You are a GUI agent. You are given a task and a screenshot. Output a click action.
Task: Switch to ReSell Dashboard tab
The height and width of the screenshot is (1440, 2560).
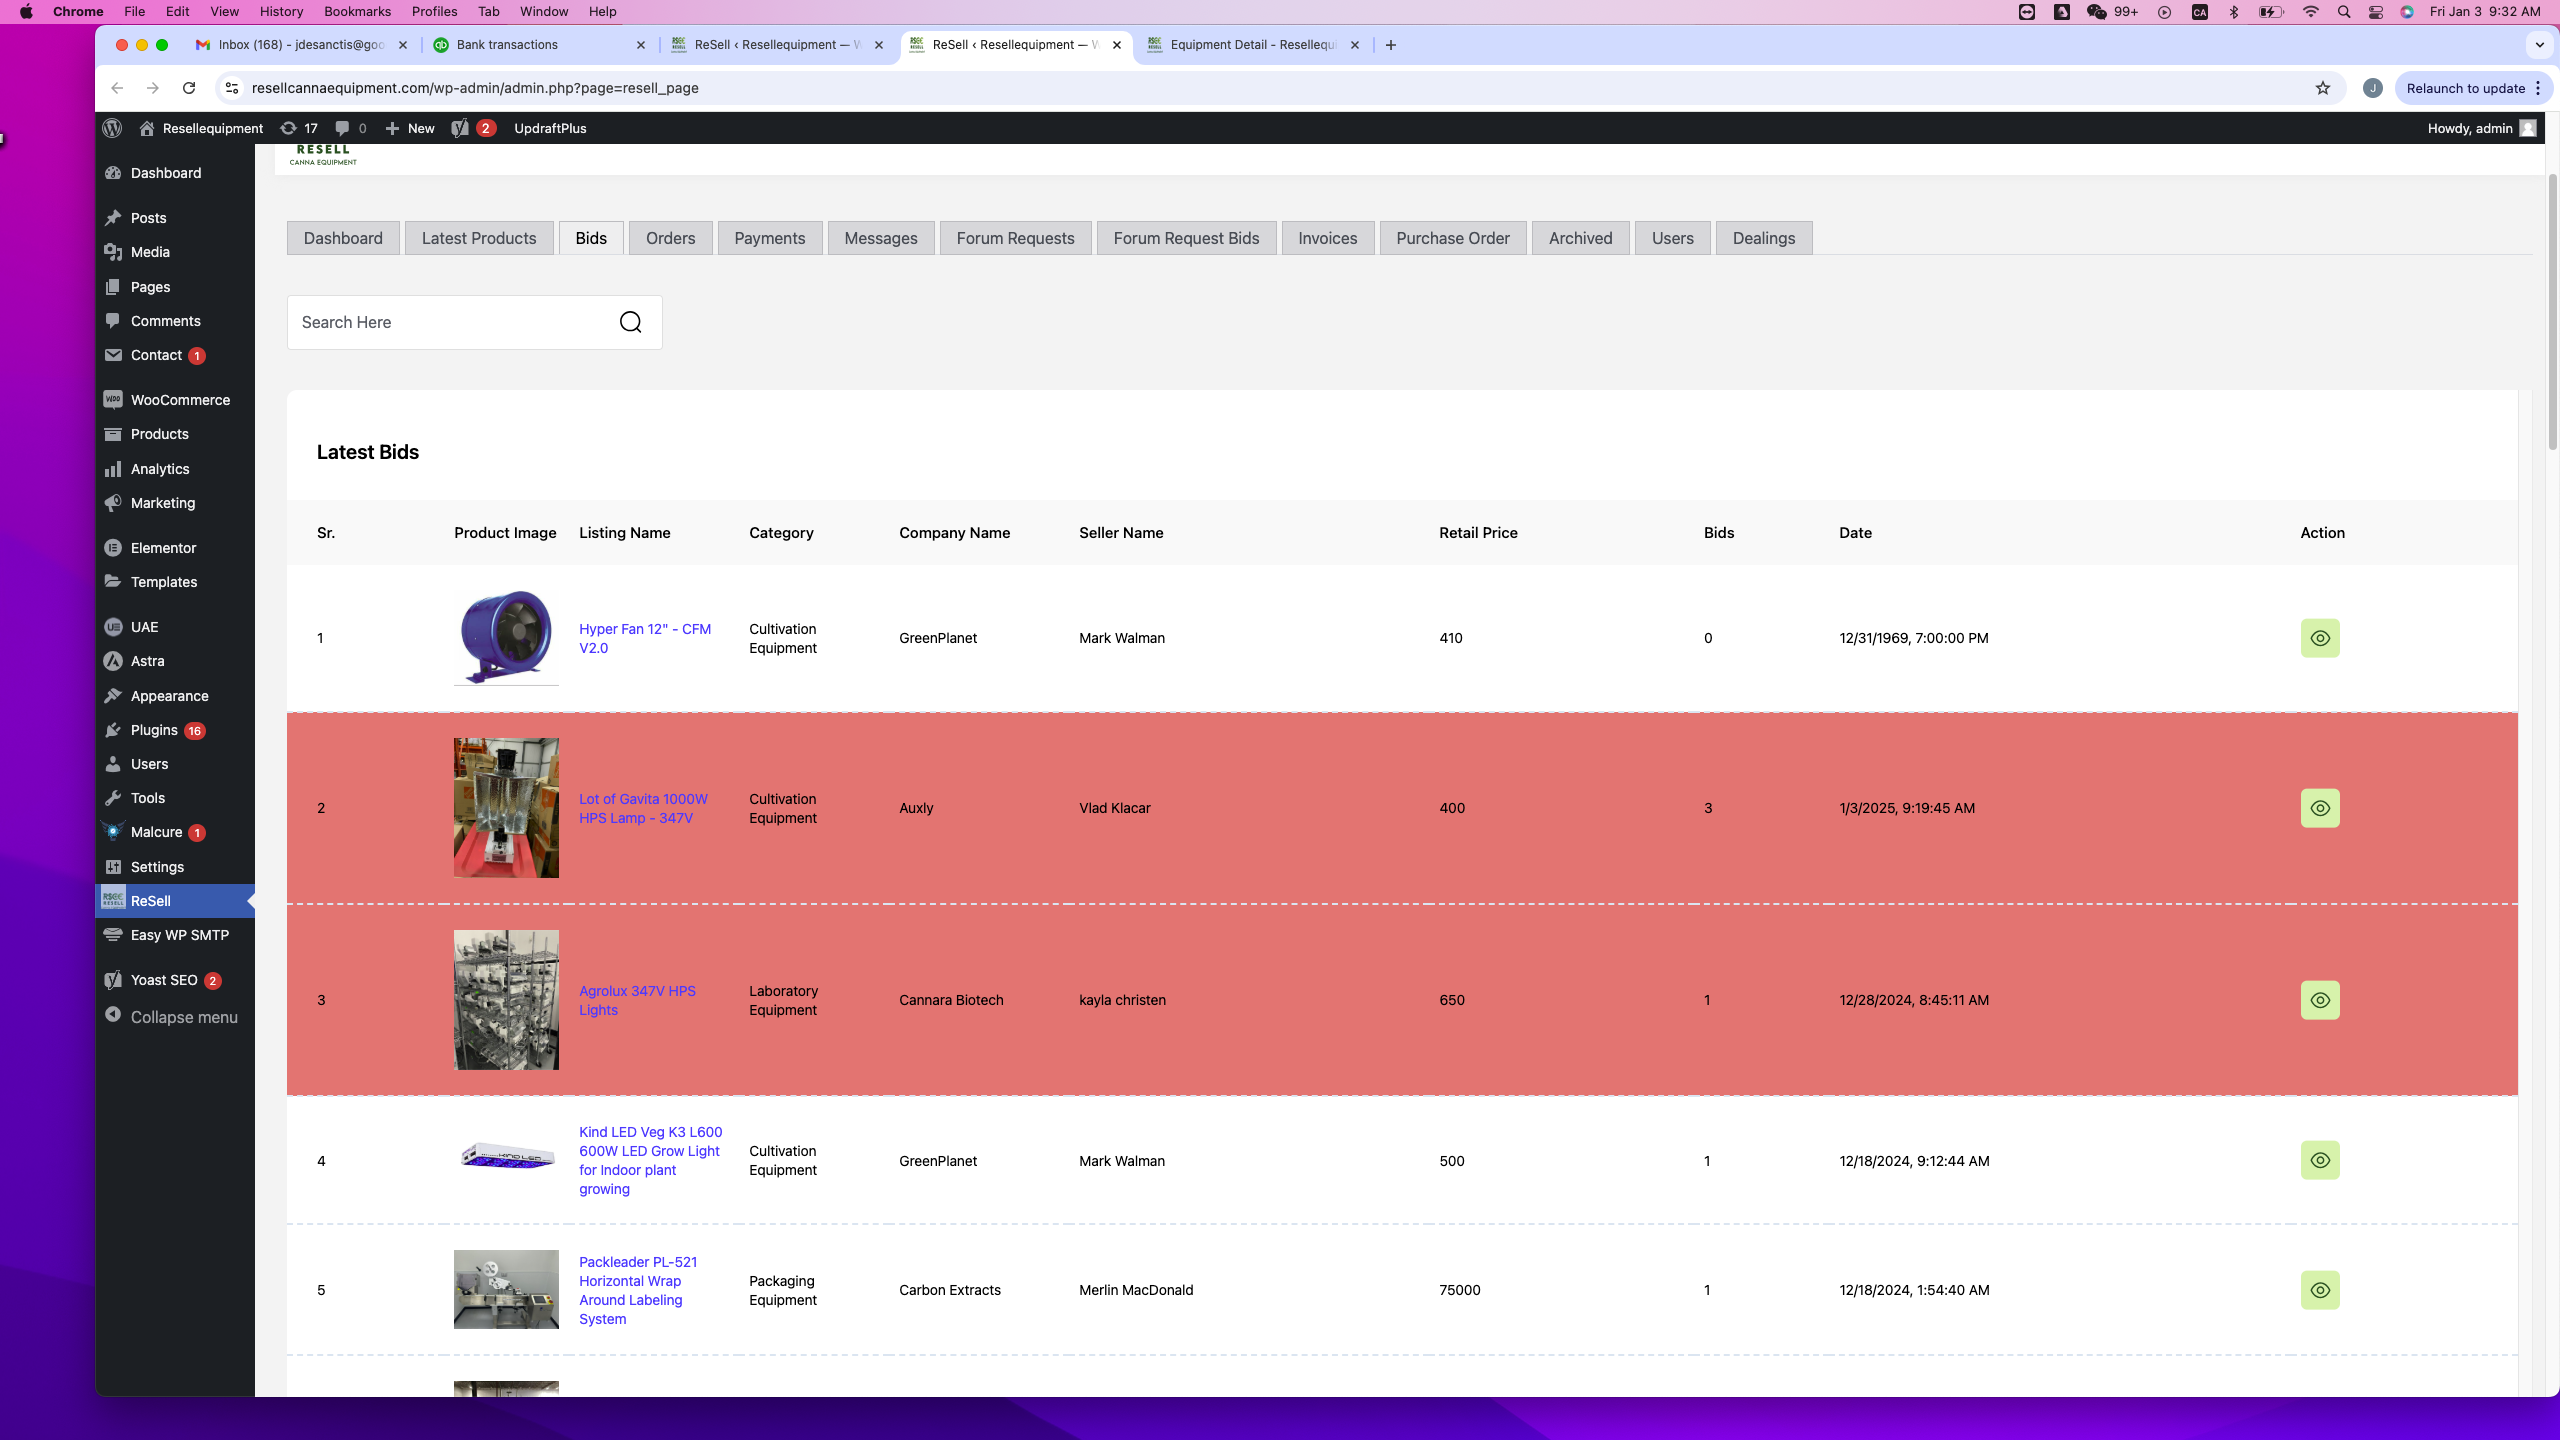tap(343, 238)
